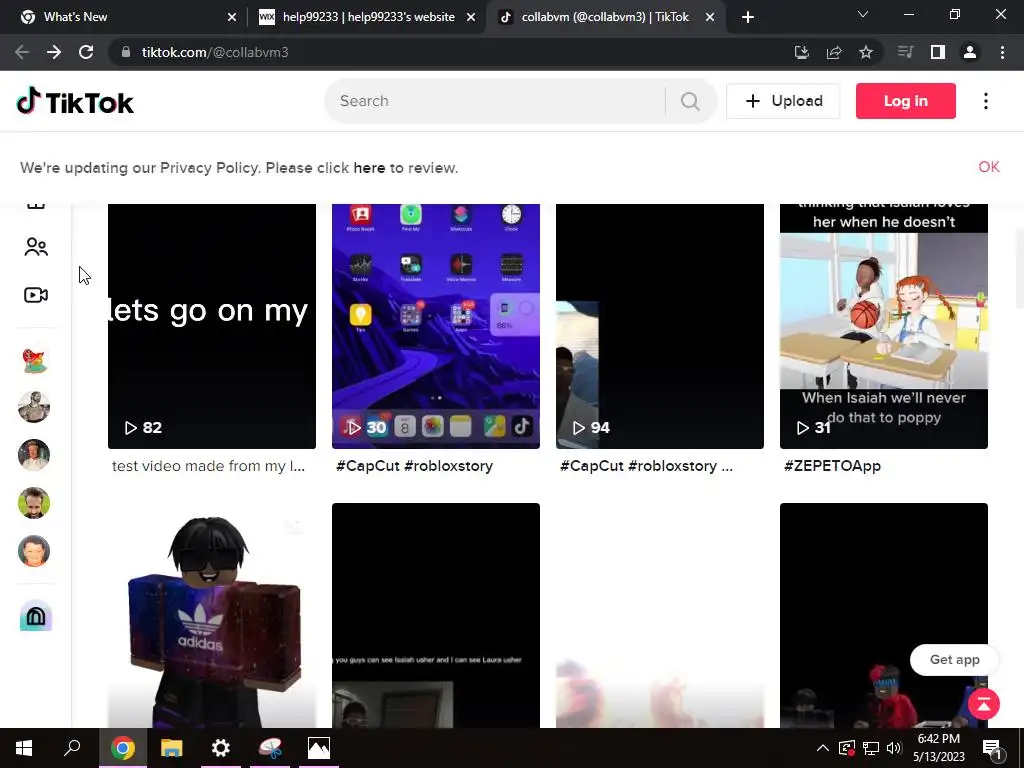The image size is (1024, 768).
Task: Click the search magnifier button
Action: (690, 101)
